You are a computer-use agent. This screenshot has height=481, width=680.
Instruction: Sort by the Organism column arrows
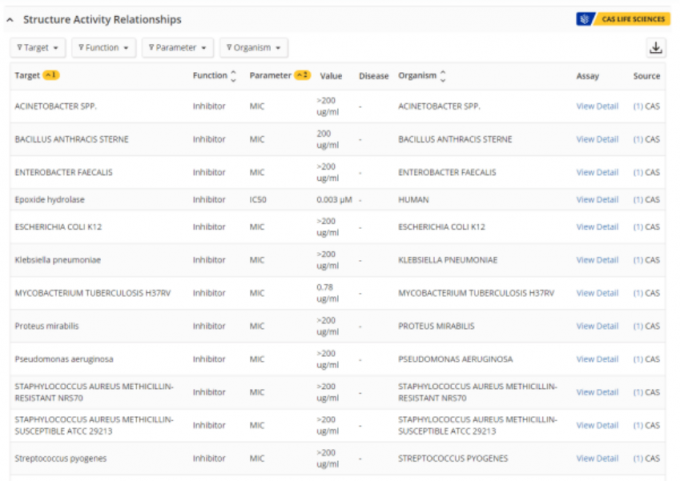click(x=443, y=75)
